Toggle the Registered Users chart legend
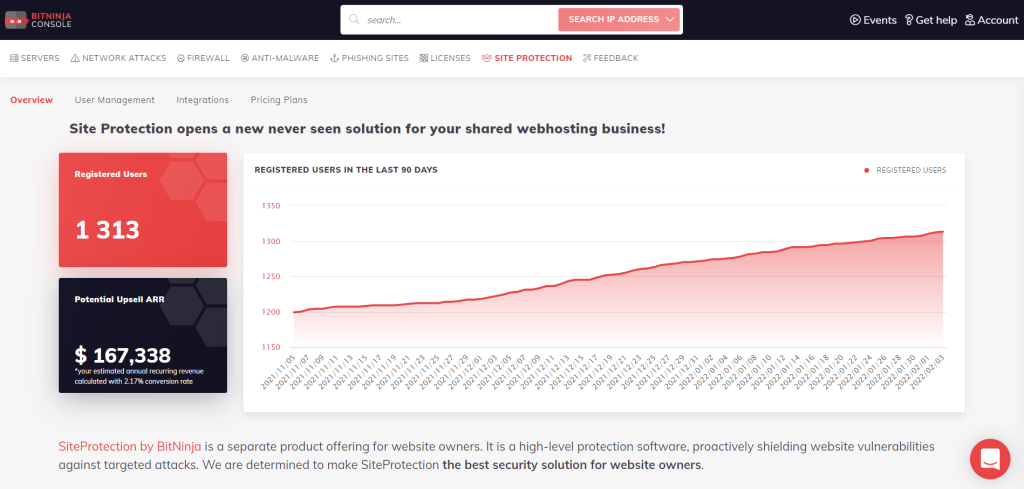Screen dimensions: 1024x489 (905, 170)
